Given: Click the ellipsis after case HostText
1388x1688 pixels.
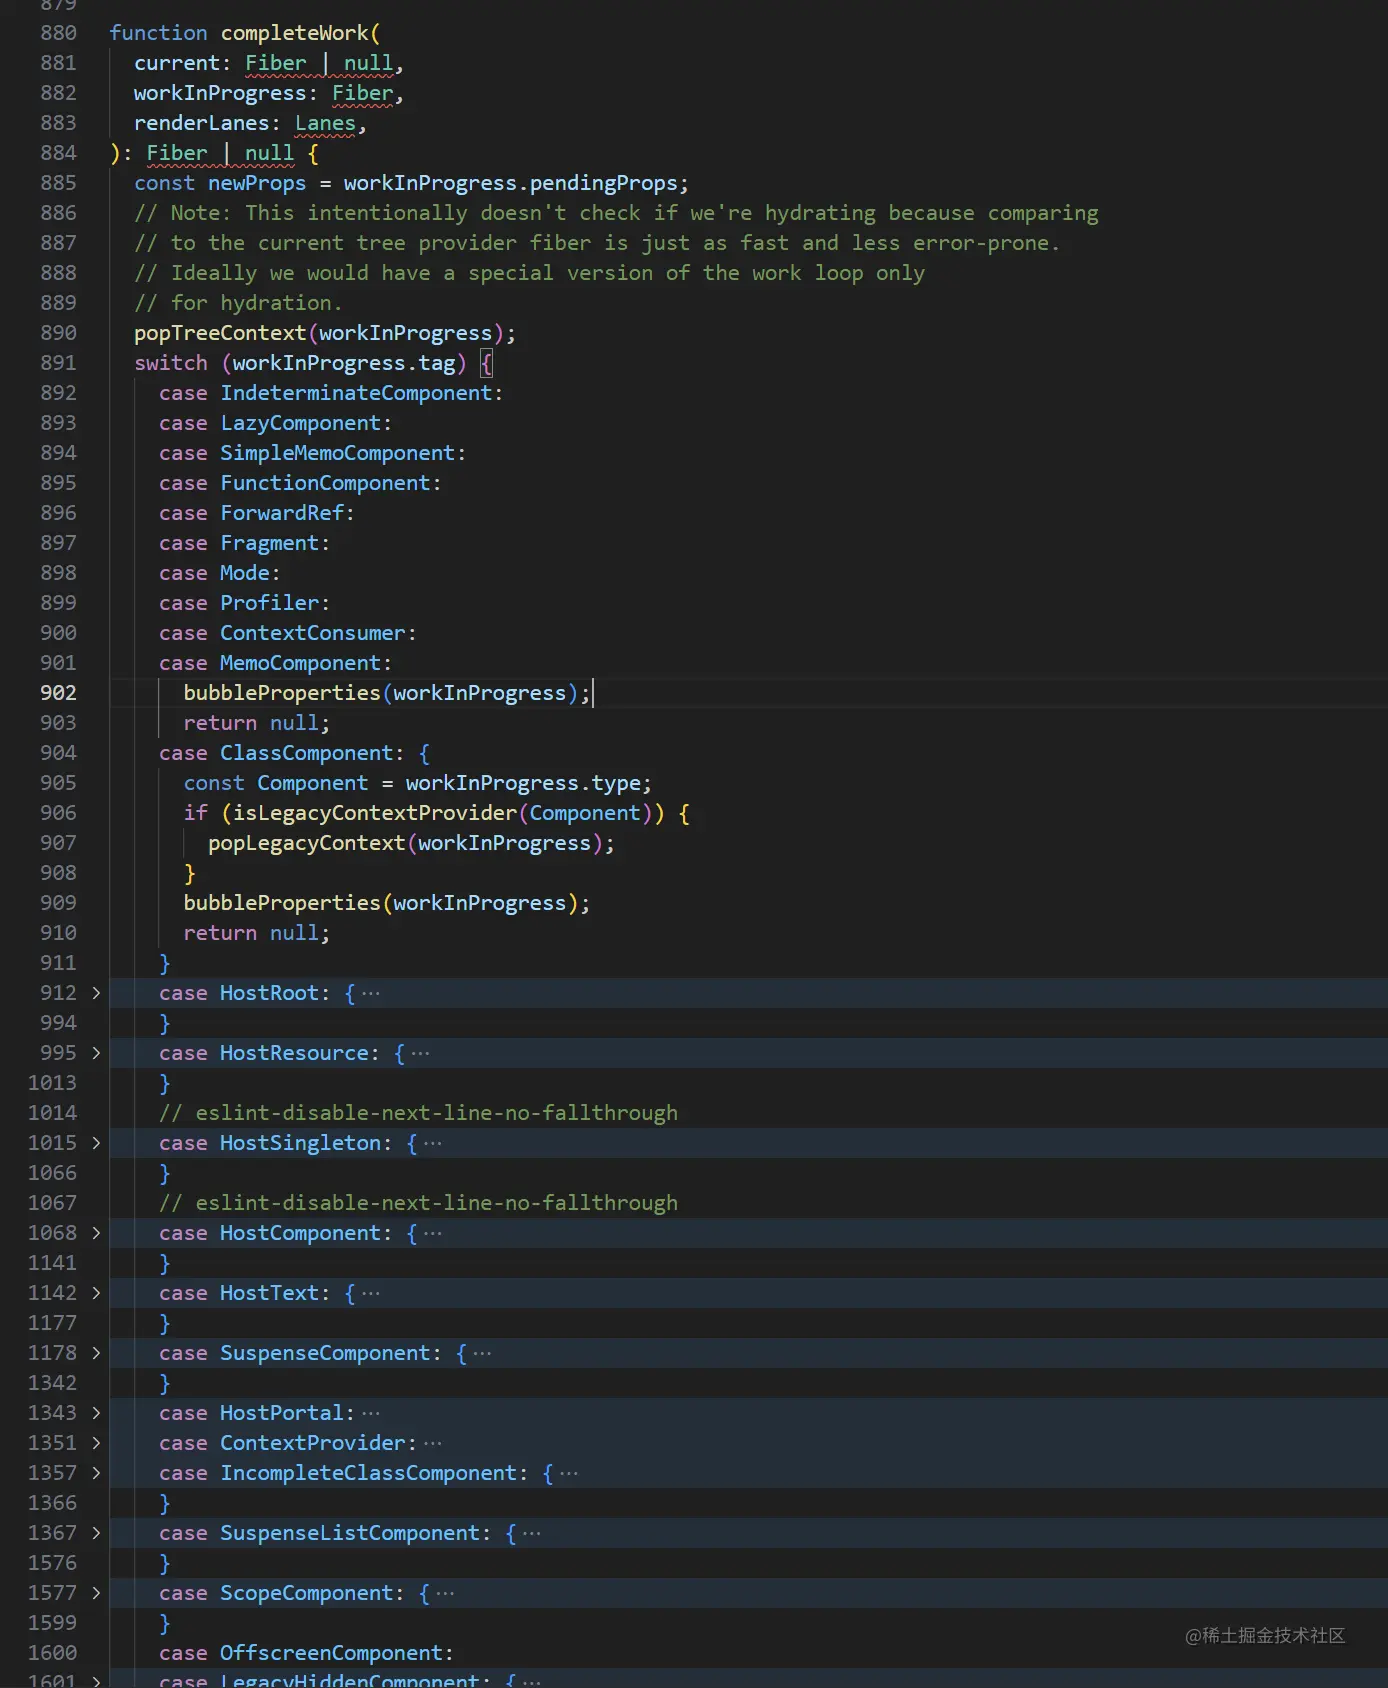Looking at the screenshot, I should [x=371, y=1293].
